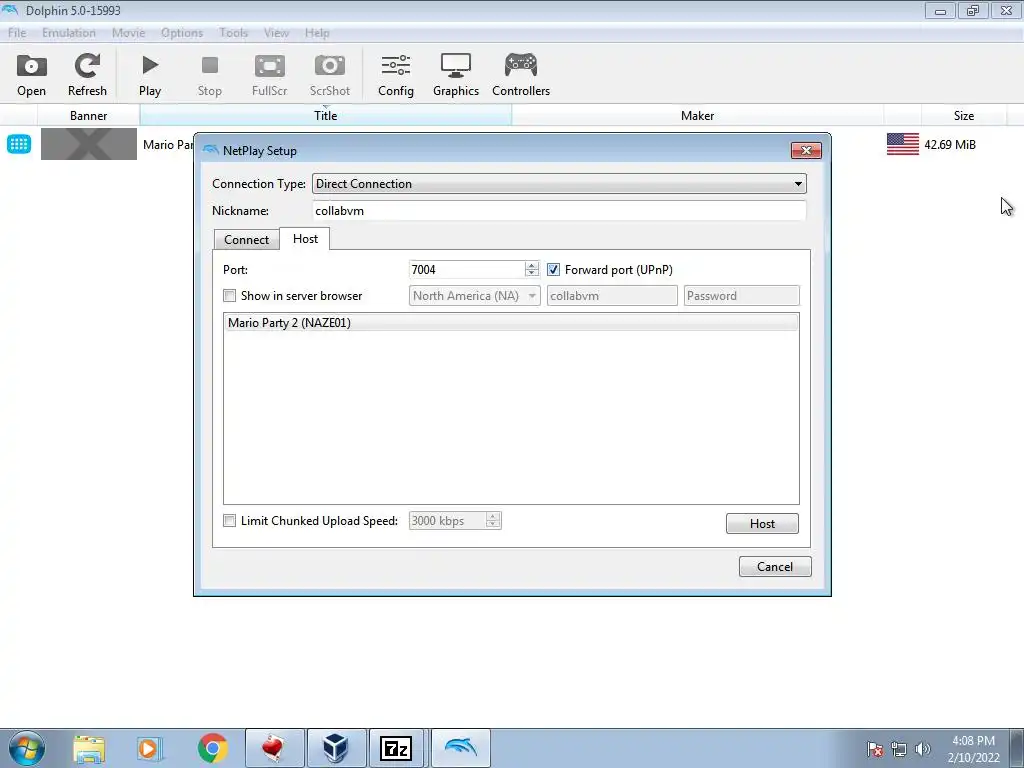Click the 42.69 MiB size cell

coord(950,144)
